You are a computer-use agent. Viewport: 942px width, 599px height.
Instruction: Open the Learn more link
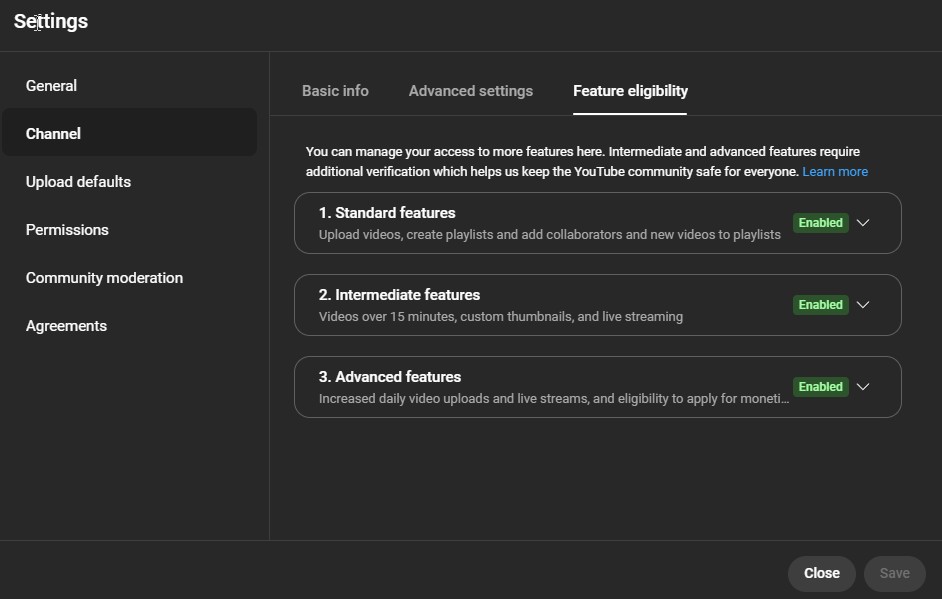(835, 172)
